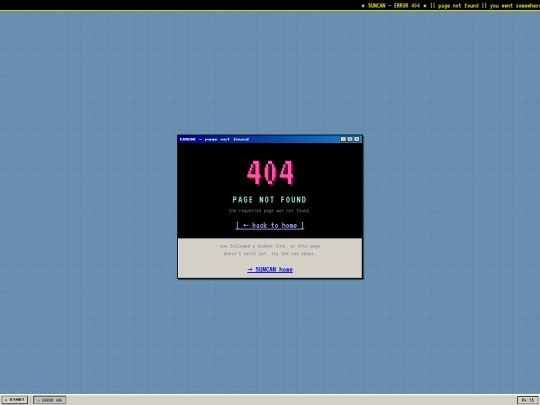
Task: Open the SUNCAN home link
Action: 270,269
